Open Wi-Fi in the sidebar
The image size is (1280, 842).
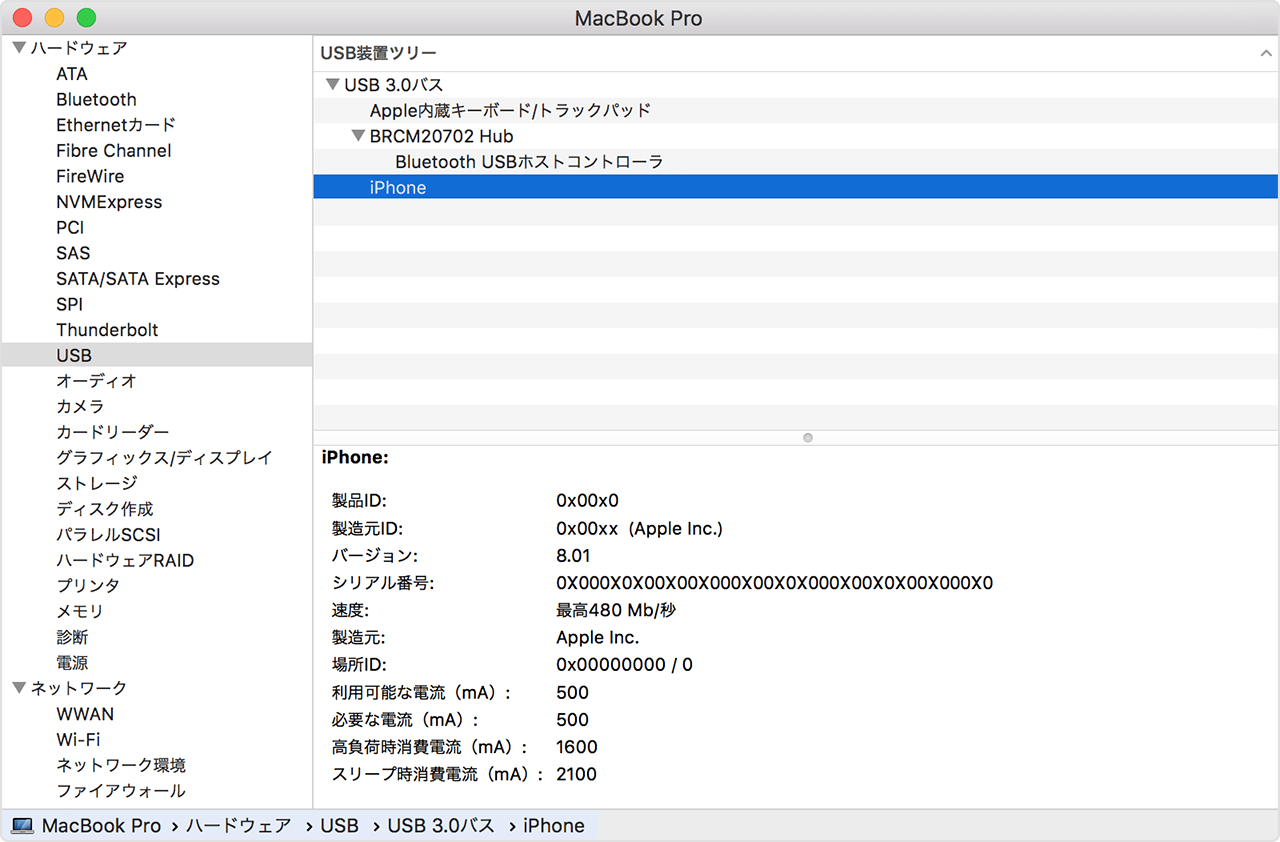(x=80, y=740)
